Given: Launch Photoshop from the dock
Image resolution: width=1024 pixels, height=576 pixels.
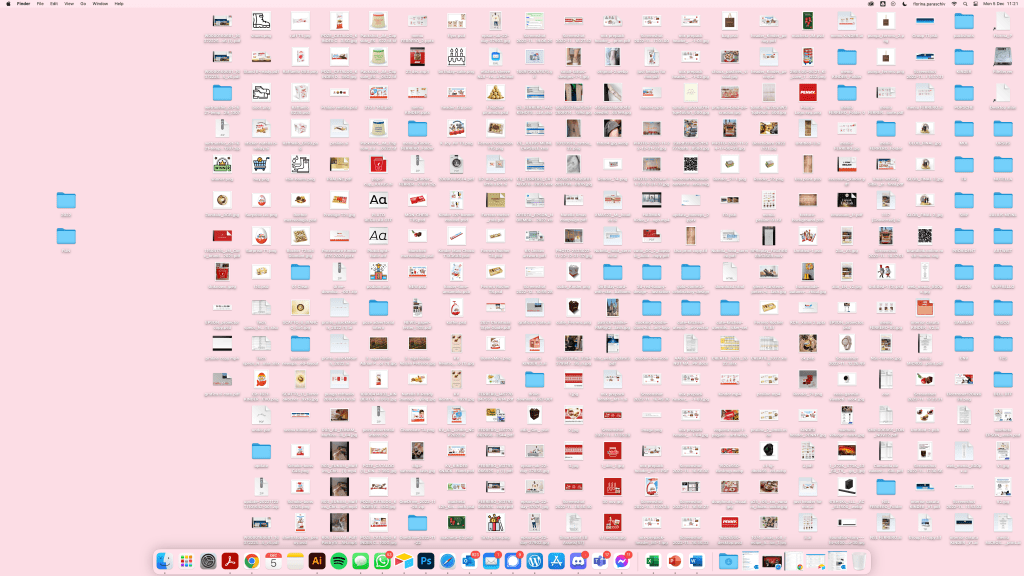Looking at the screenshot, I should click(426, 562).
